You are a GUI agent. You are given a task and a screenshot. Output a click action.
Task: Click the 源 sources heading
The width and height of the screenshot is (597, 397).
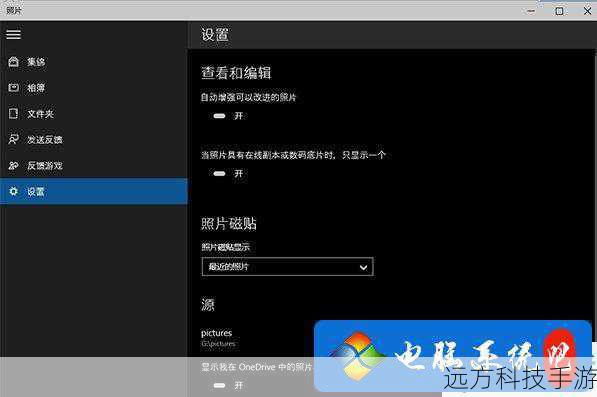[208, 305]
